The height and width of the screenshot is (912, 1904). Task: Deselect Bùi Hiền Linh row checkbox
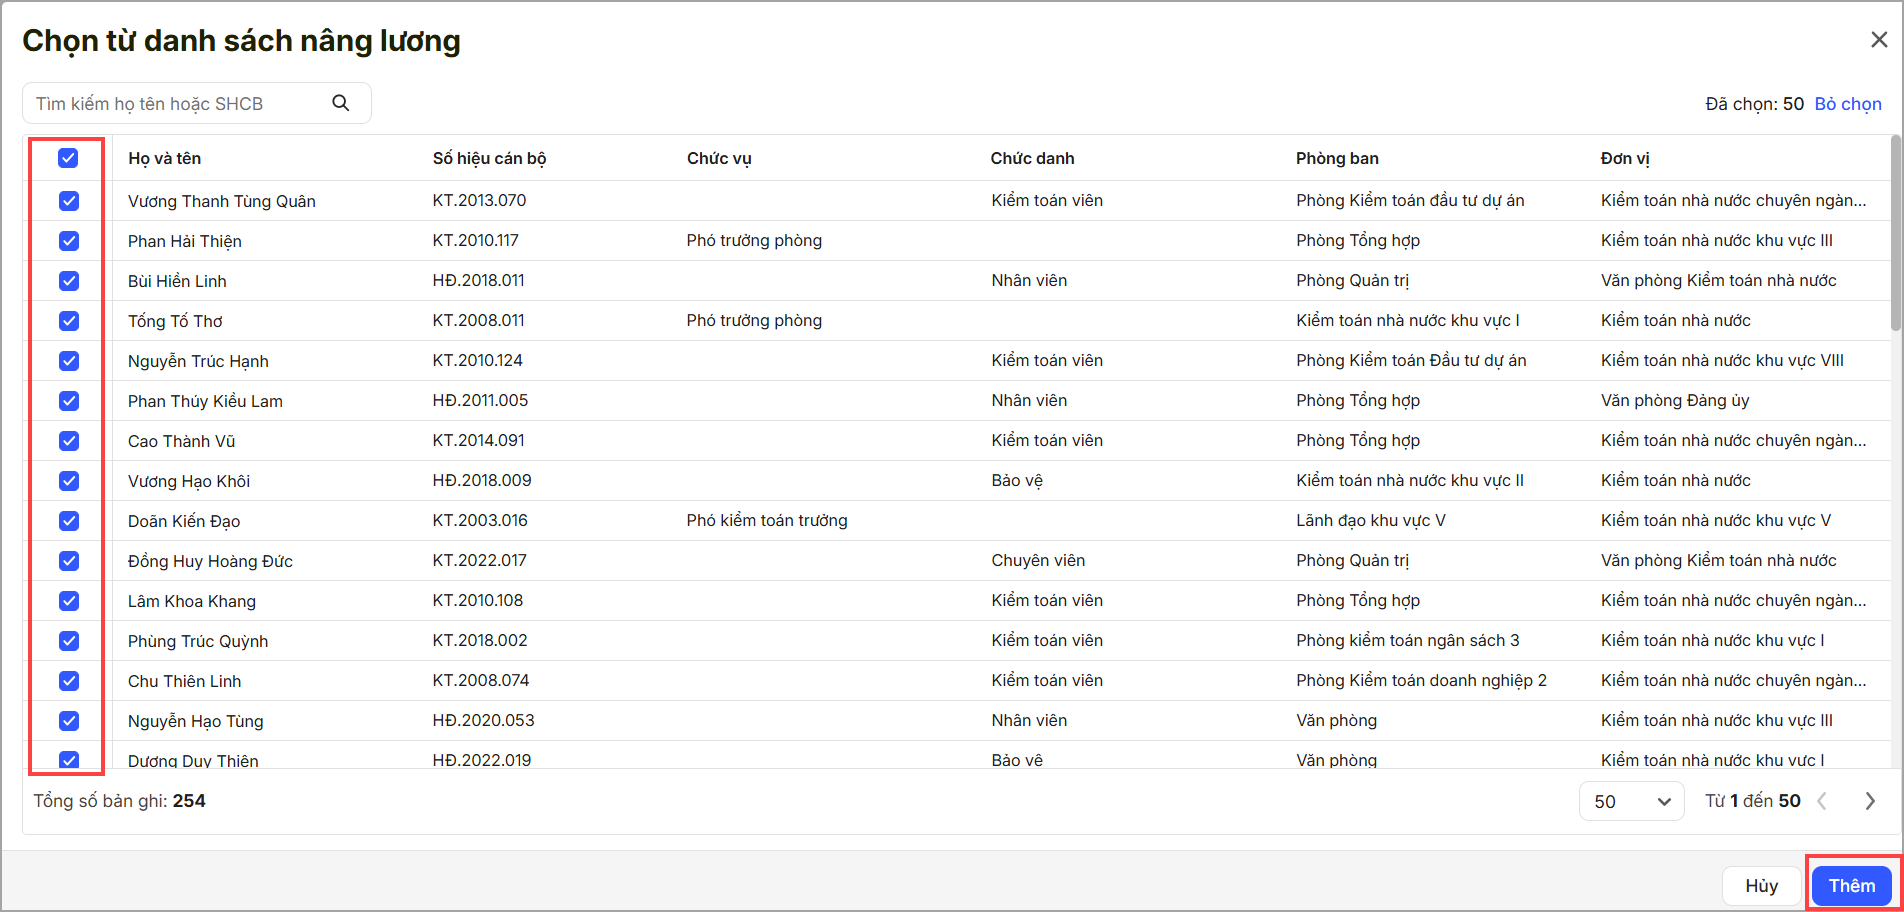[x=68, y=281]
